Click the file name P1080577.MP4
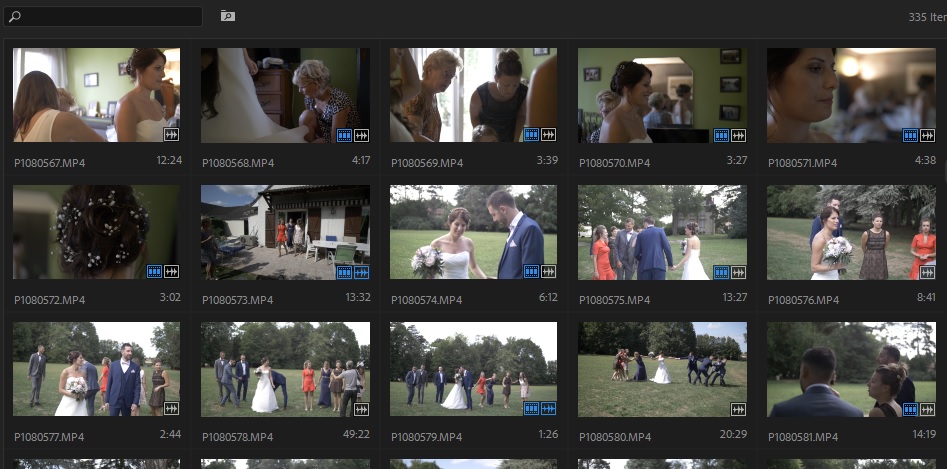This screenshot has width=947, height=469. [50, 437]
